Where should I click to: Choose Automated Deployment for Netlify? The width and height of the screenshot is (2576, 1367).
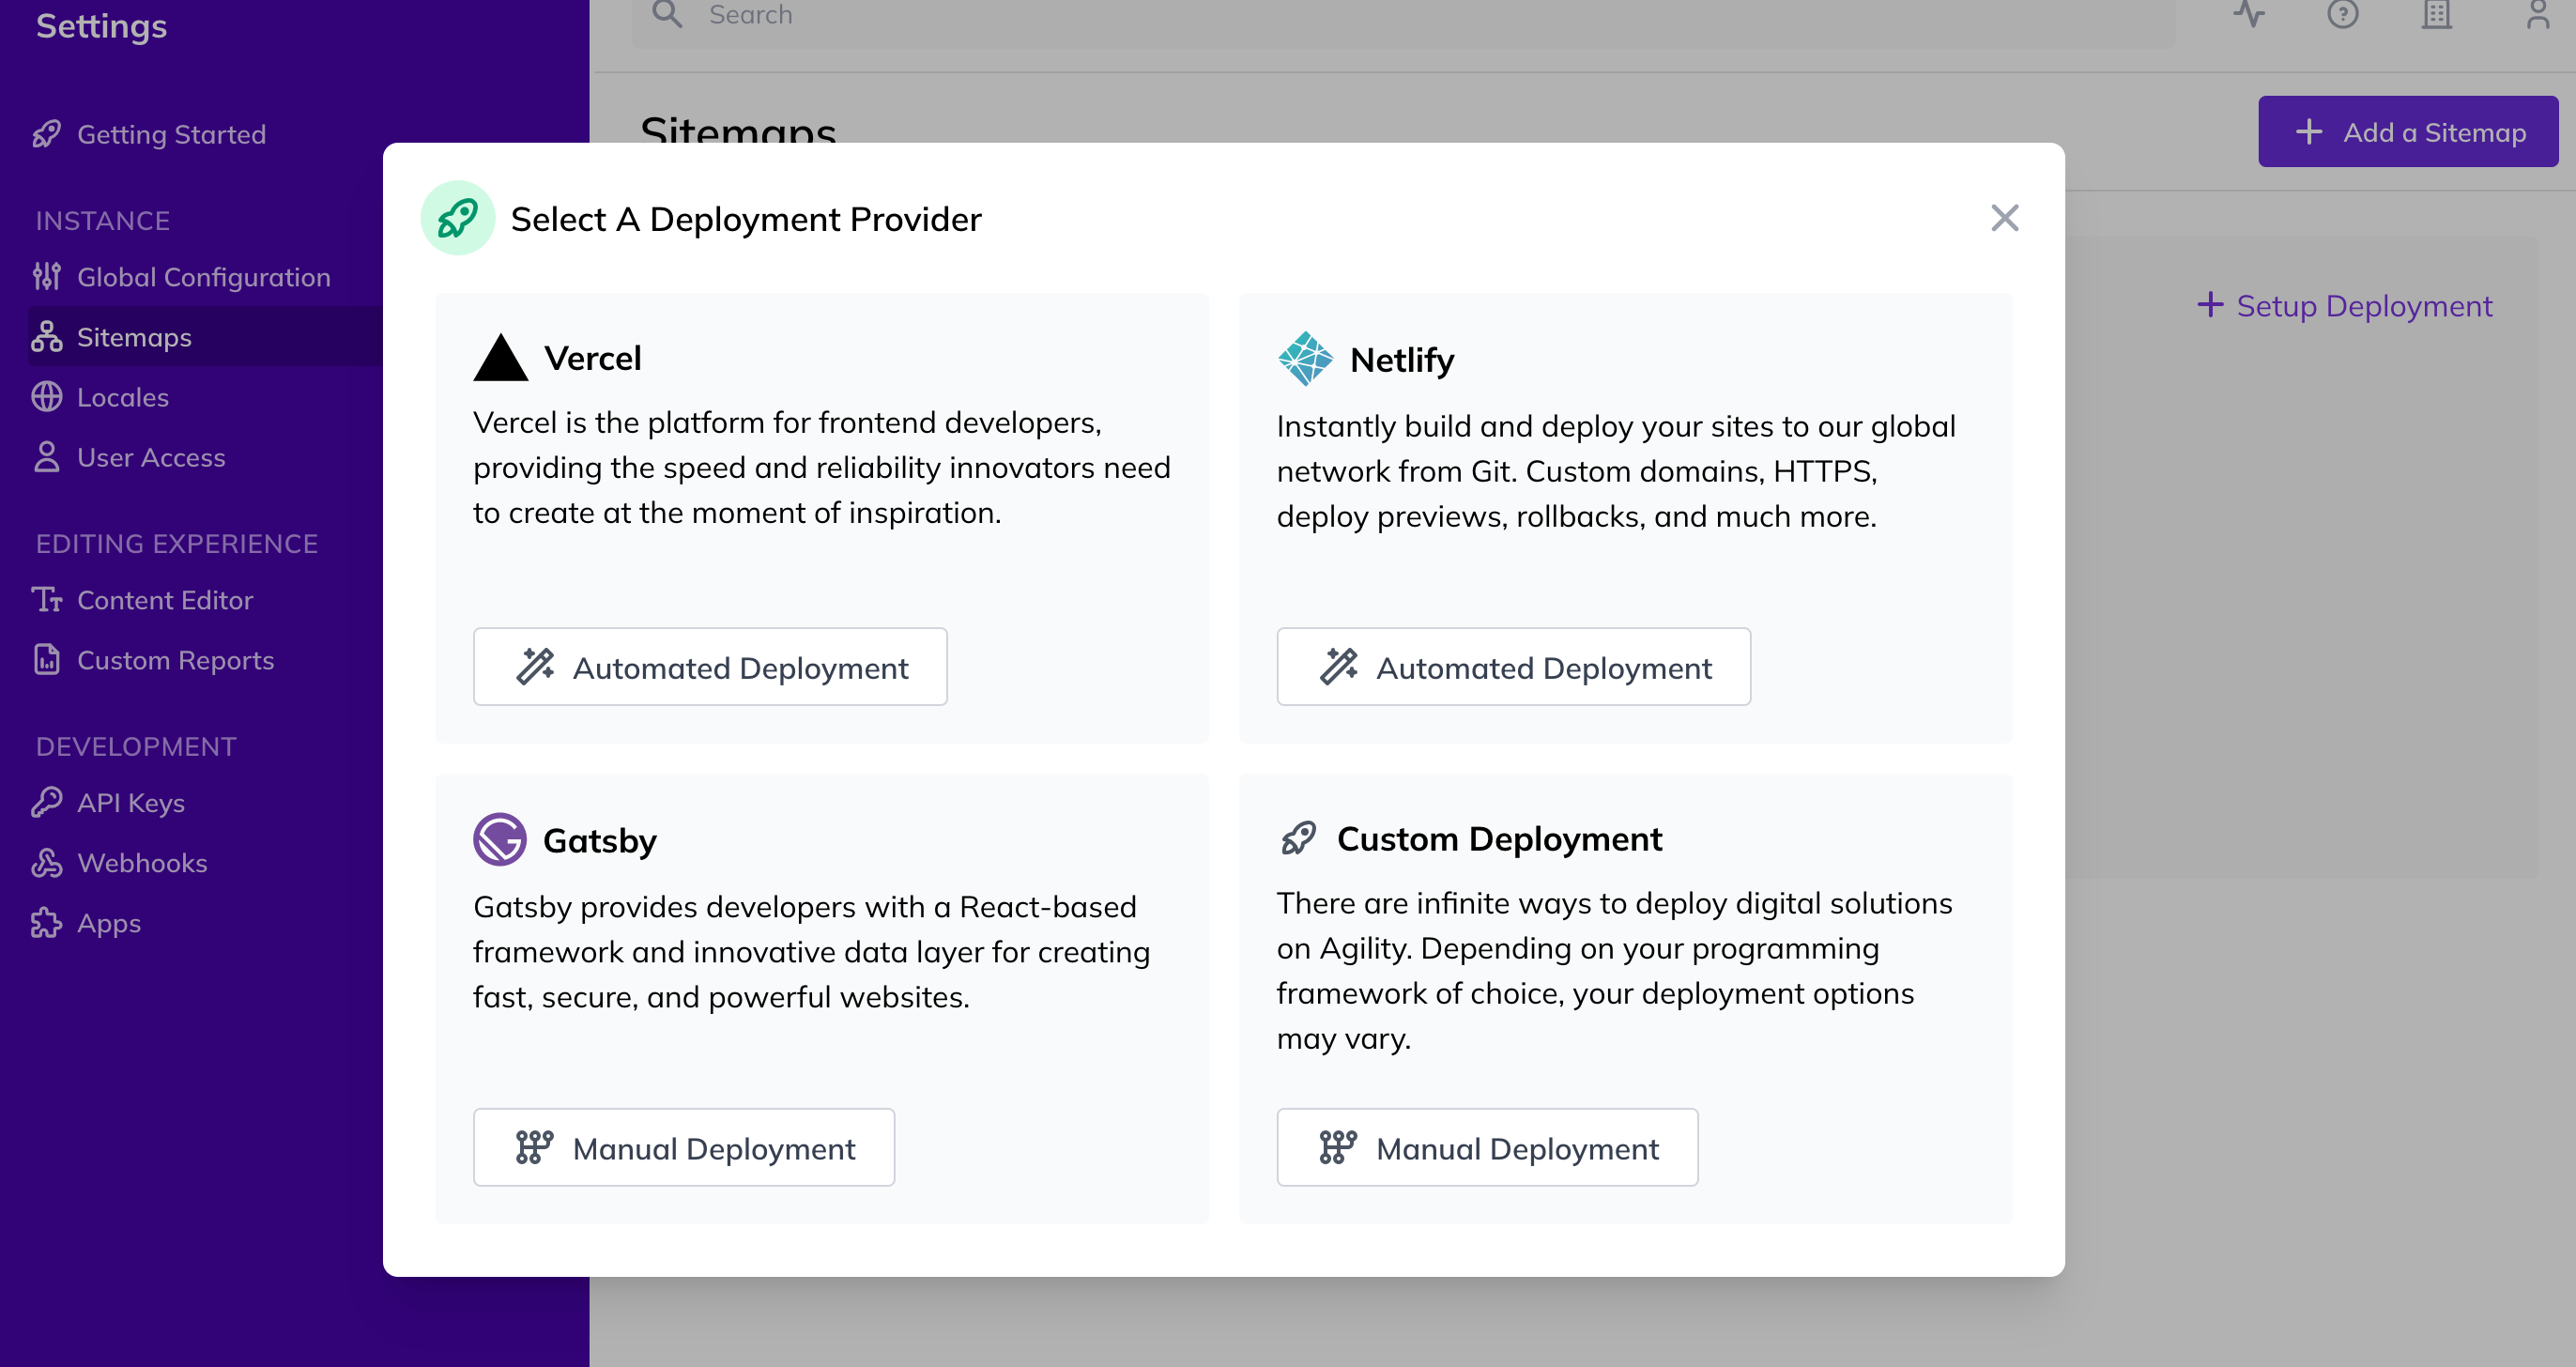coord(1513,667)
